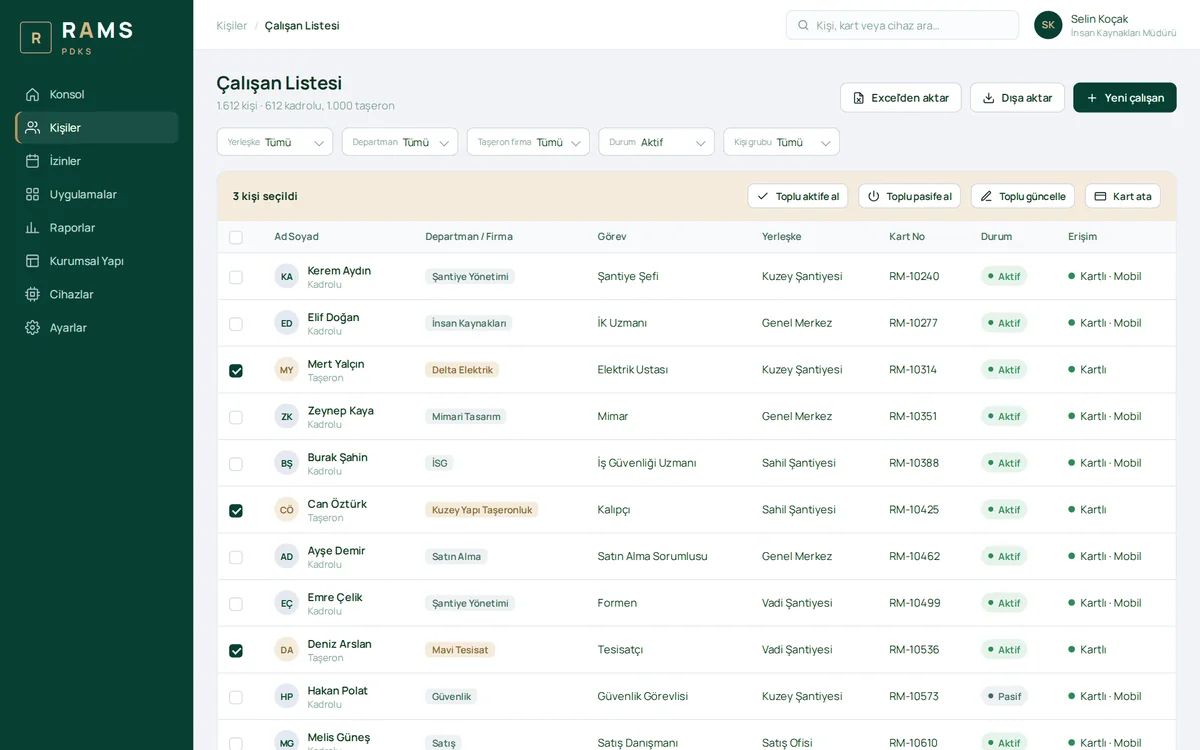Viewport: 1200px width, 750px height.
Task: Open the Durum Aktif dropdown
Action: pyautogui.click(x=657, y=142)
